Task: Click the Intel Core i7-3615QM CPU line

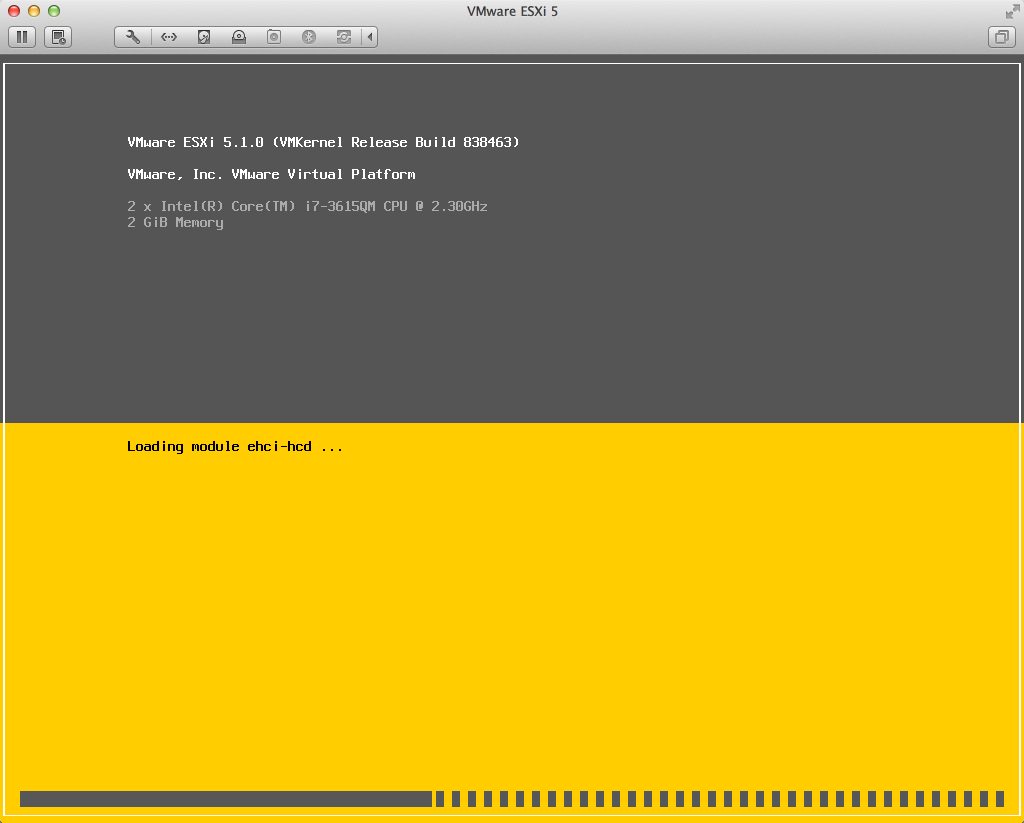Action: 308,206
